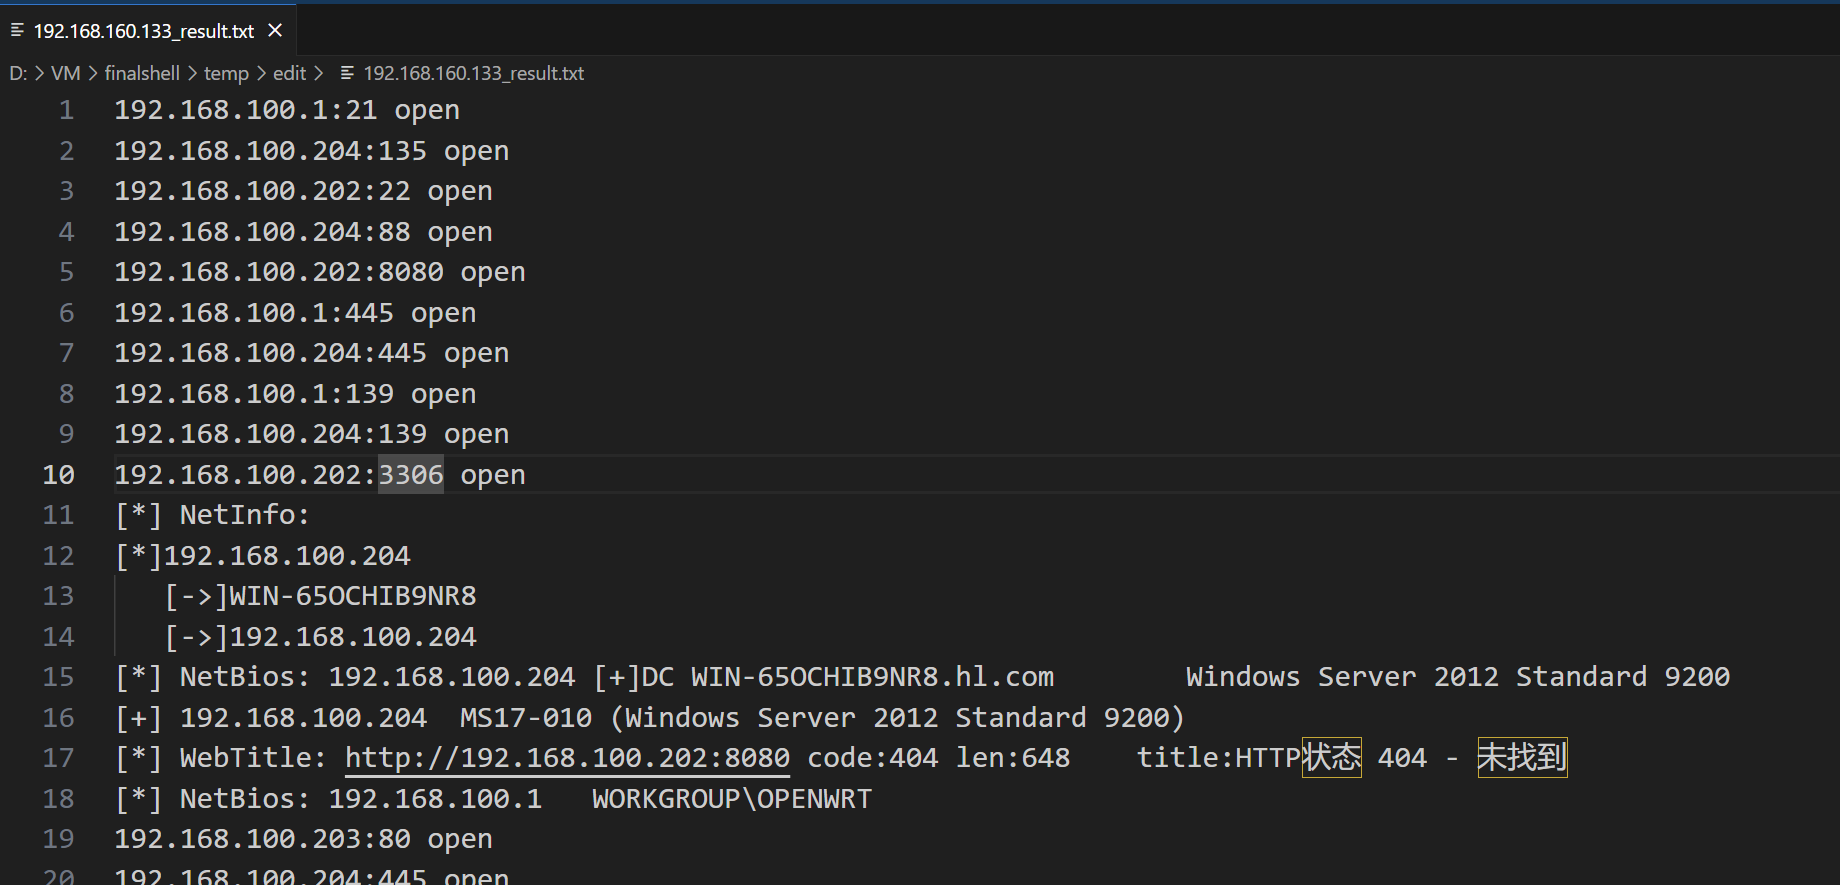Image resolution: width=1840 pixels, height=885 pixels.
Task: Click 'WIN-65OCHIB9NR8.hl.com' domain text
Action: click(x=873, y=677)
